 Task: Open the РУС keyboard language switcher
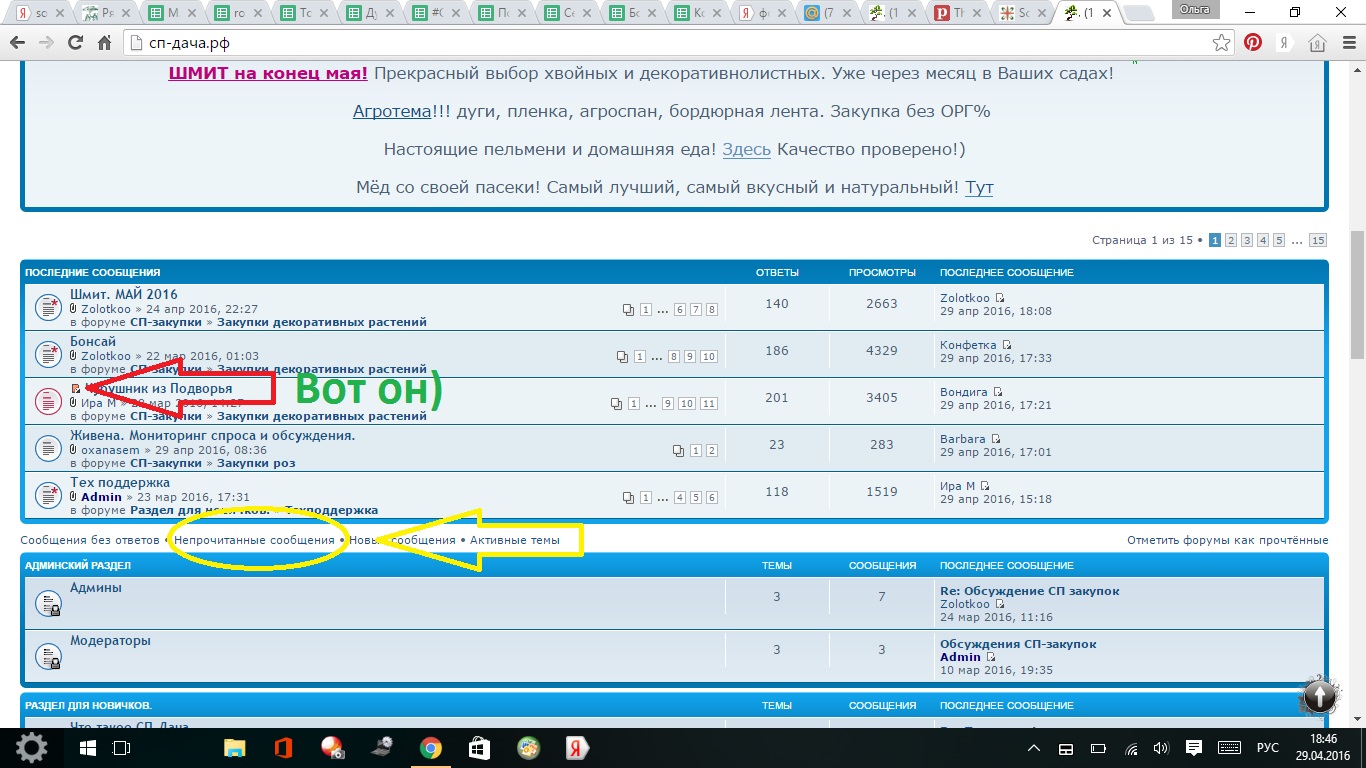coord(1267,748)
